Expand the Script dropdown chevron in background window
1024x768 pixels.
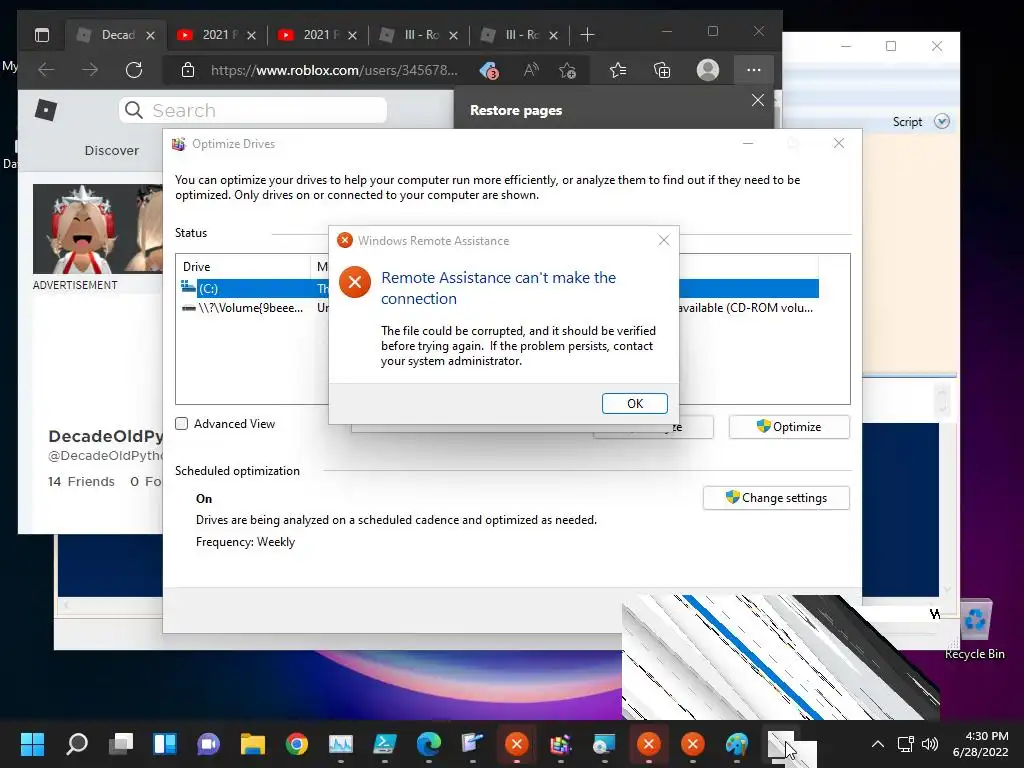pos(942,121)
